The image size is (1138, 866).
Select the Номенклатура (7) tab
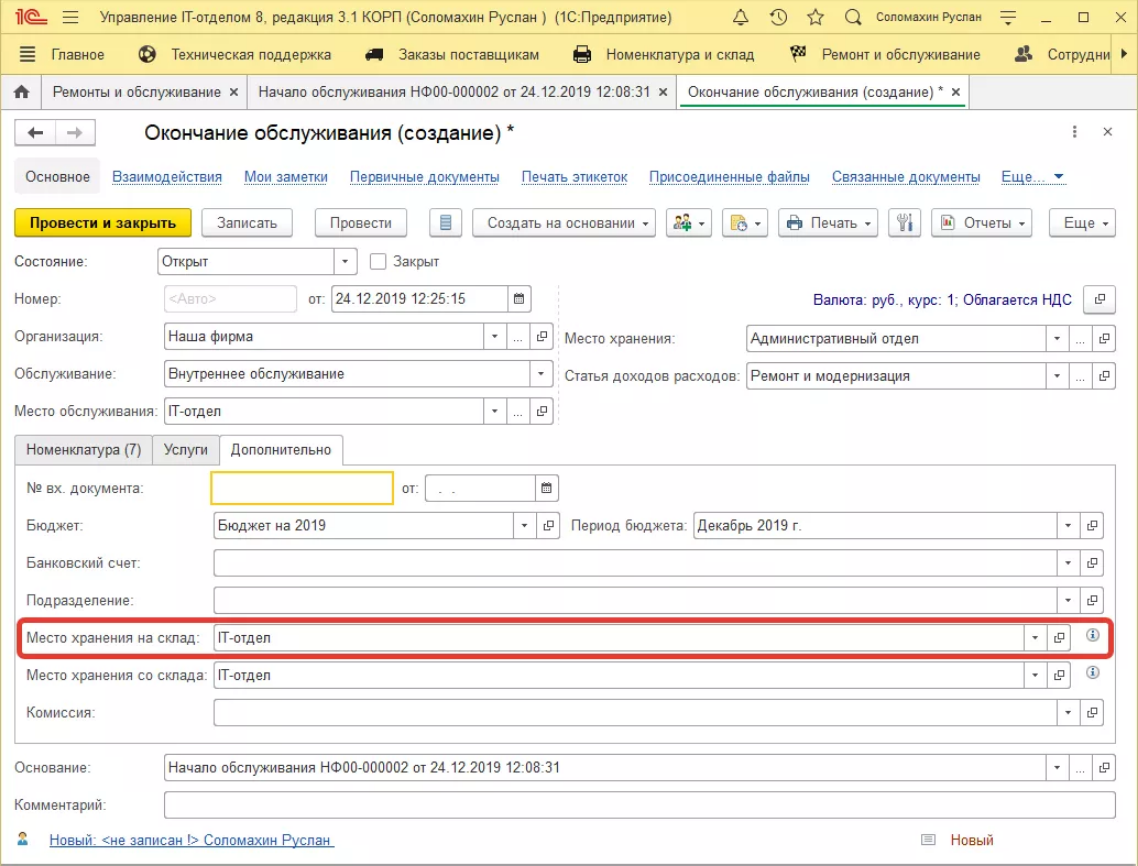[x=83, y=450]
